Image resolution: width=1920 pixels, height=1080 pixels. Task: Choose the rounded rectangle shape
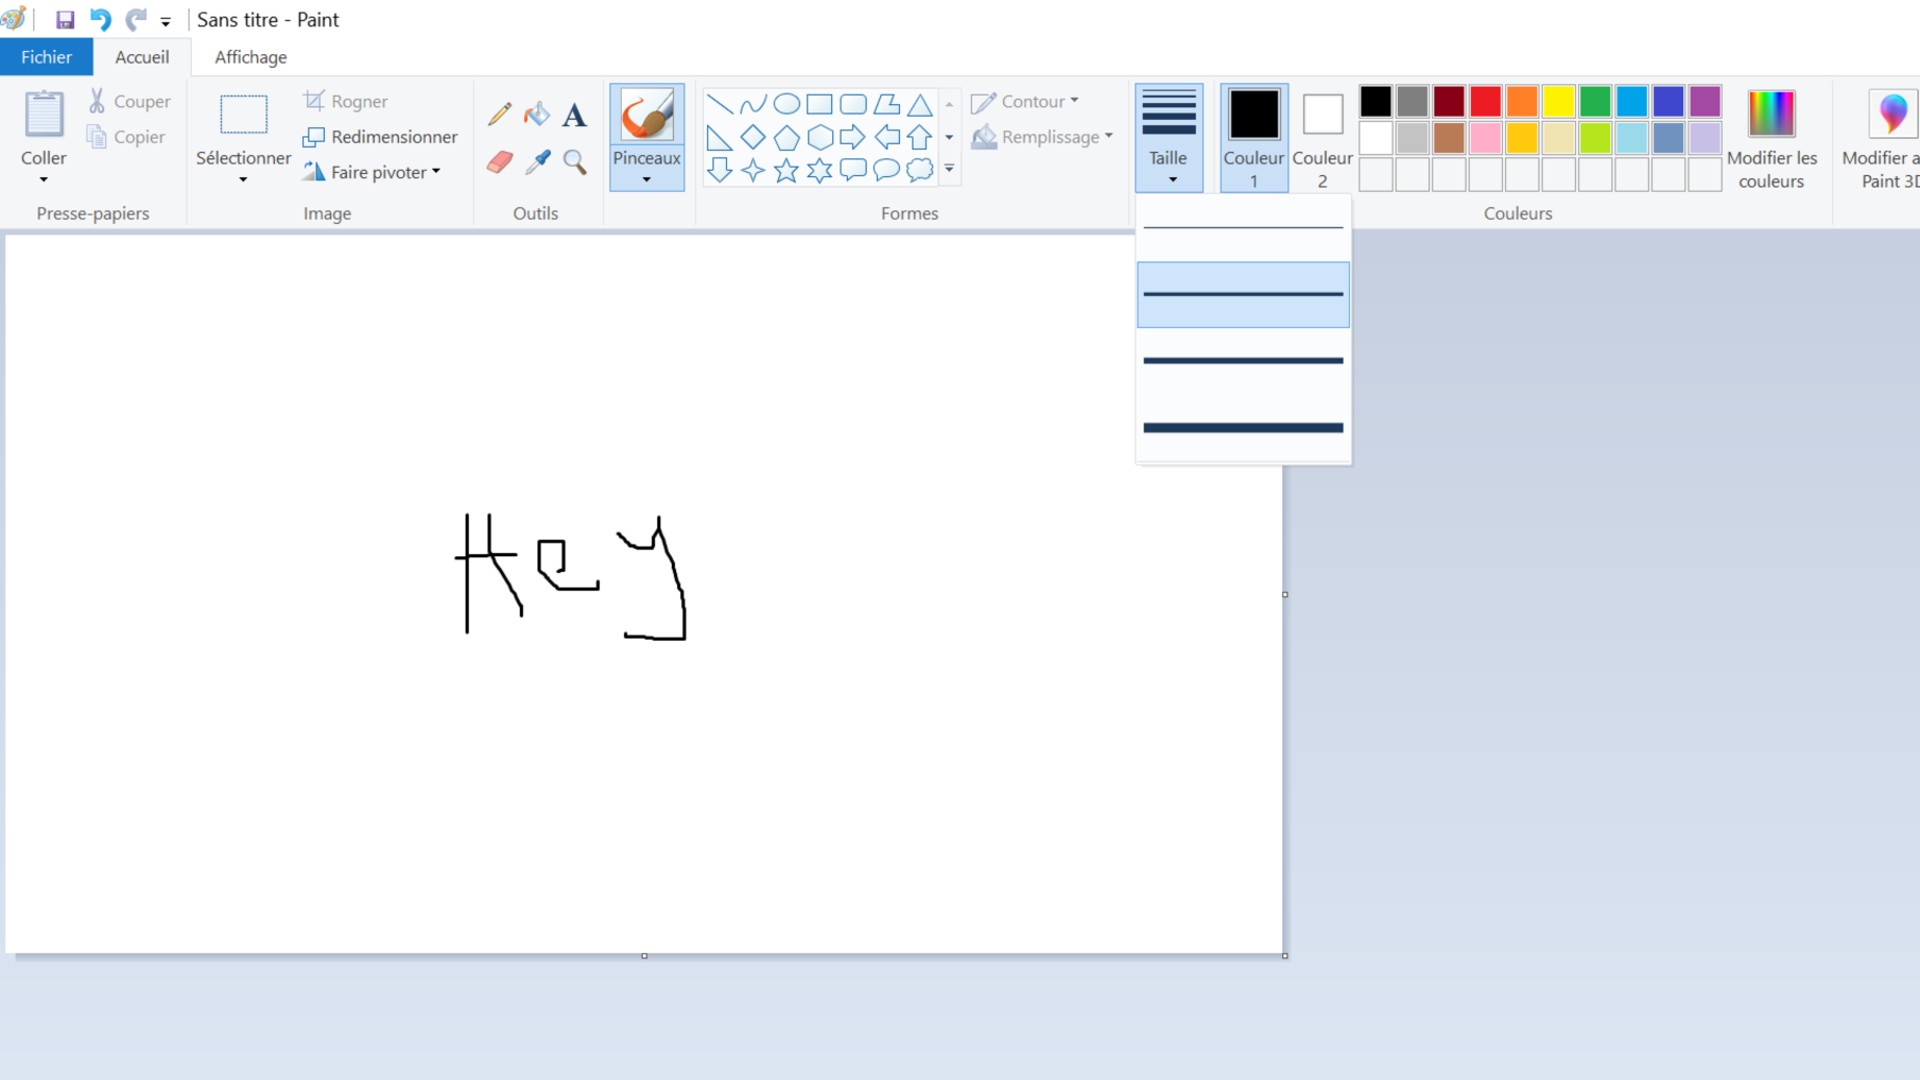[853, 104]
